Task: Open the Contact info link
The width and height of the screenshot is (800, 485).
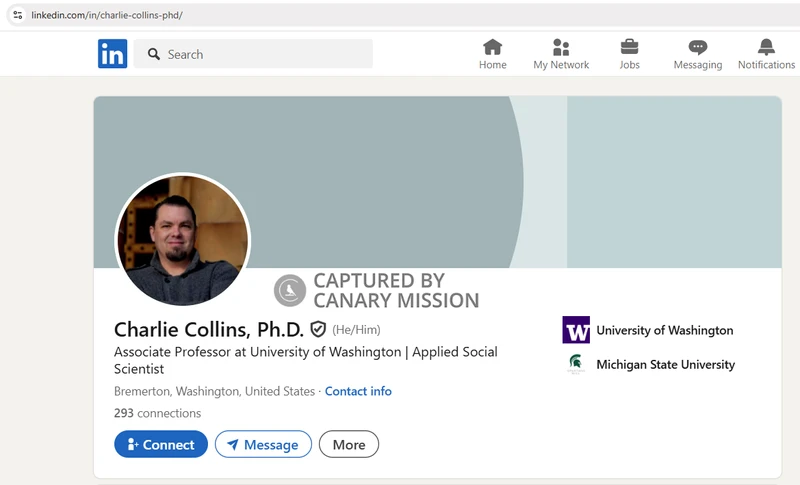Action: (358, 391)
